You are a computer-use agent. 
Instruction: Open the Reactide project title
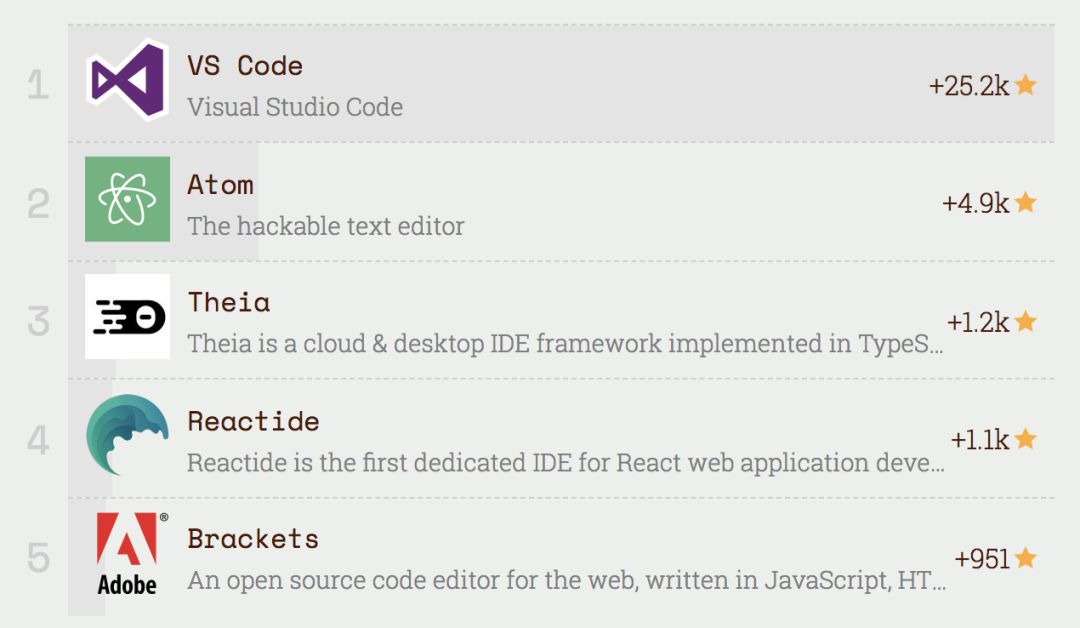[253, 421]
